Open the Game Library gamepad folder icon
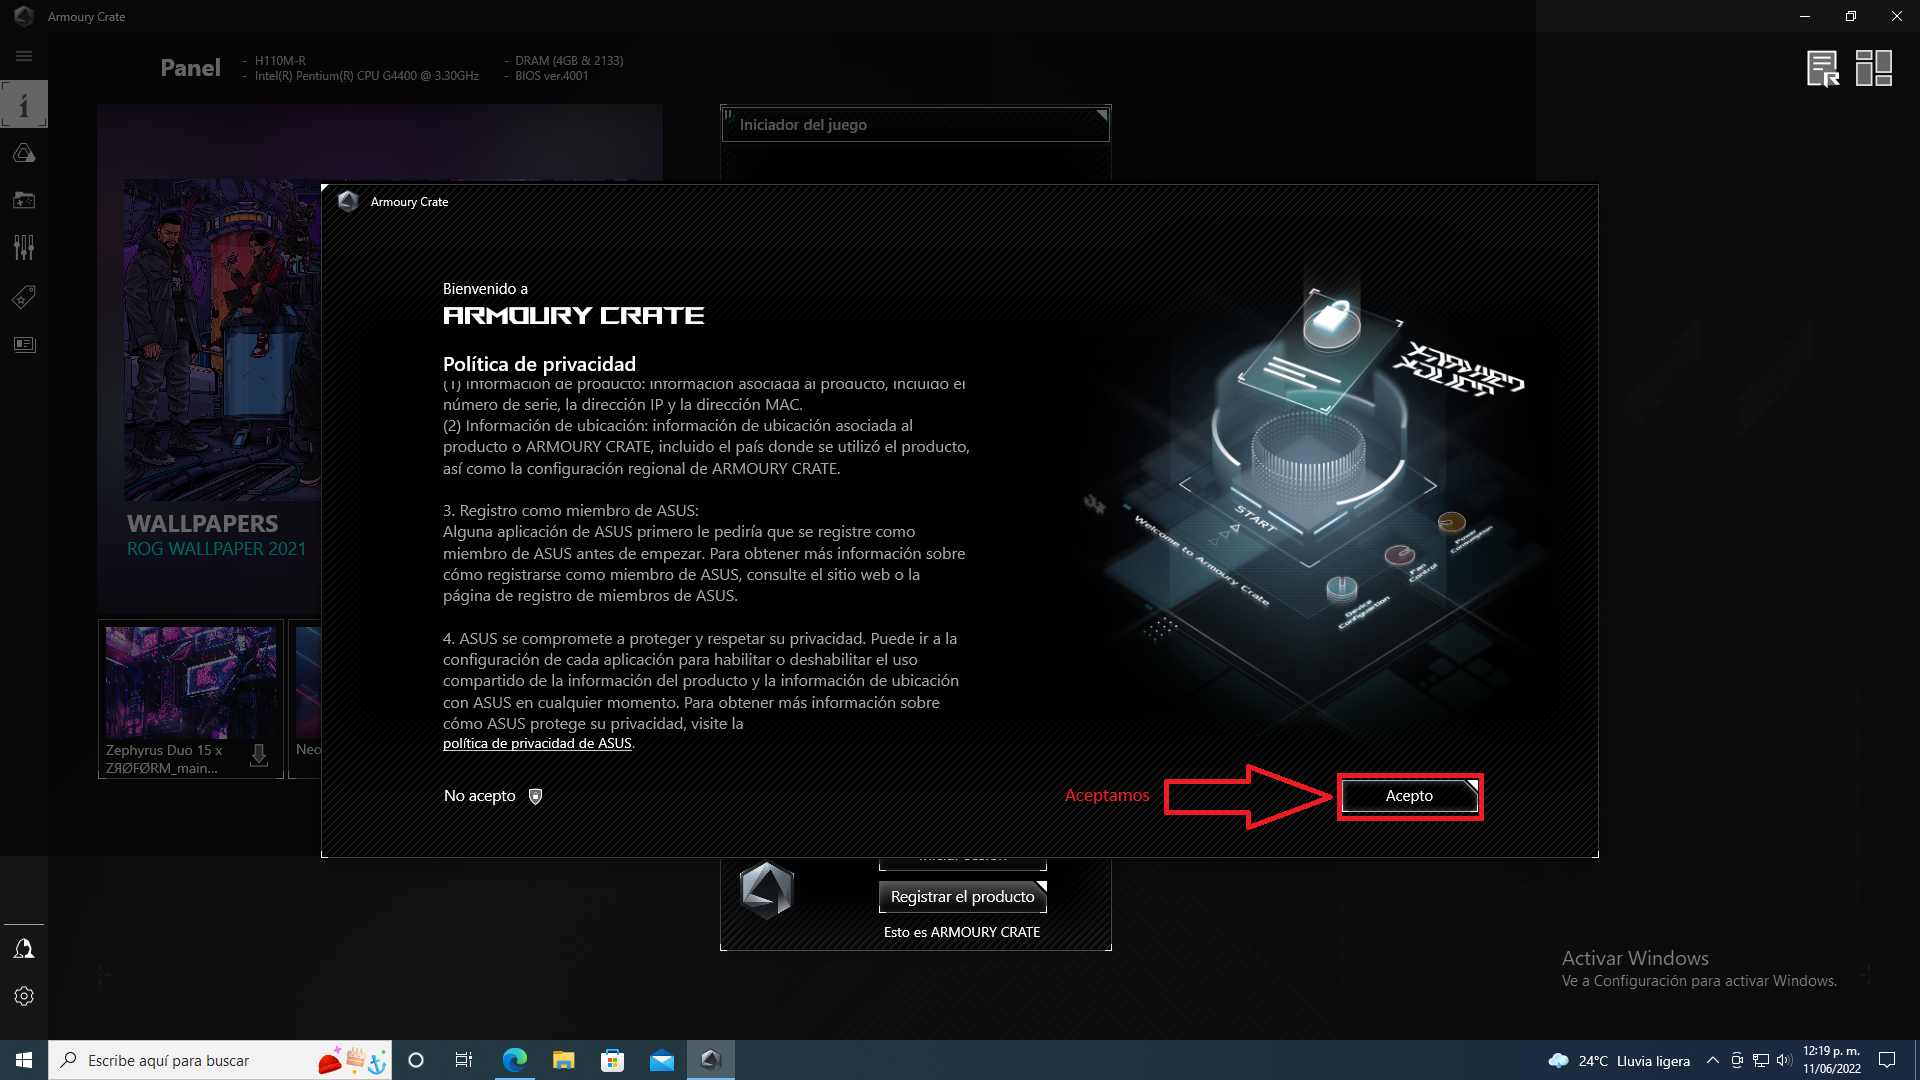 coord(24,200)
